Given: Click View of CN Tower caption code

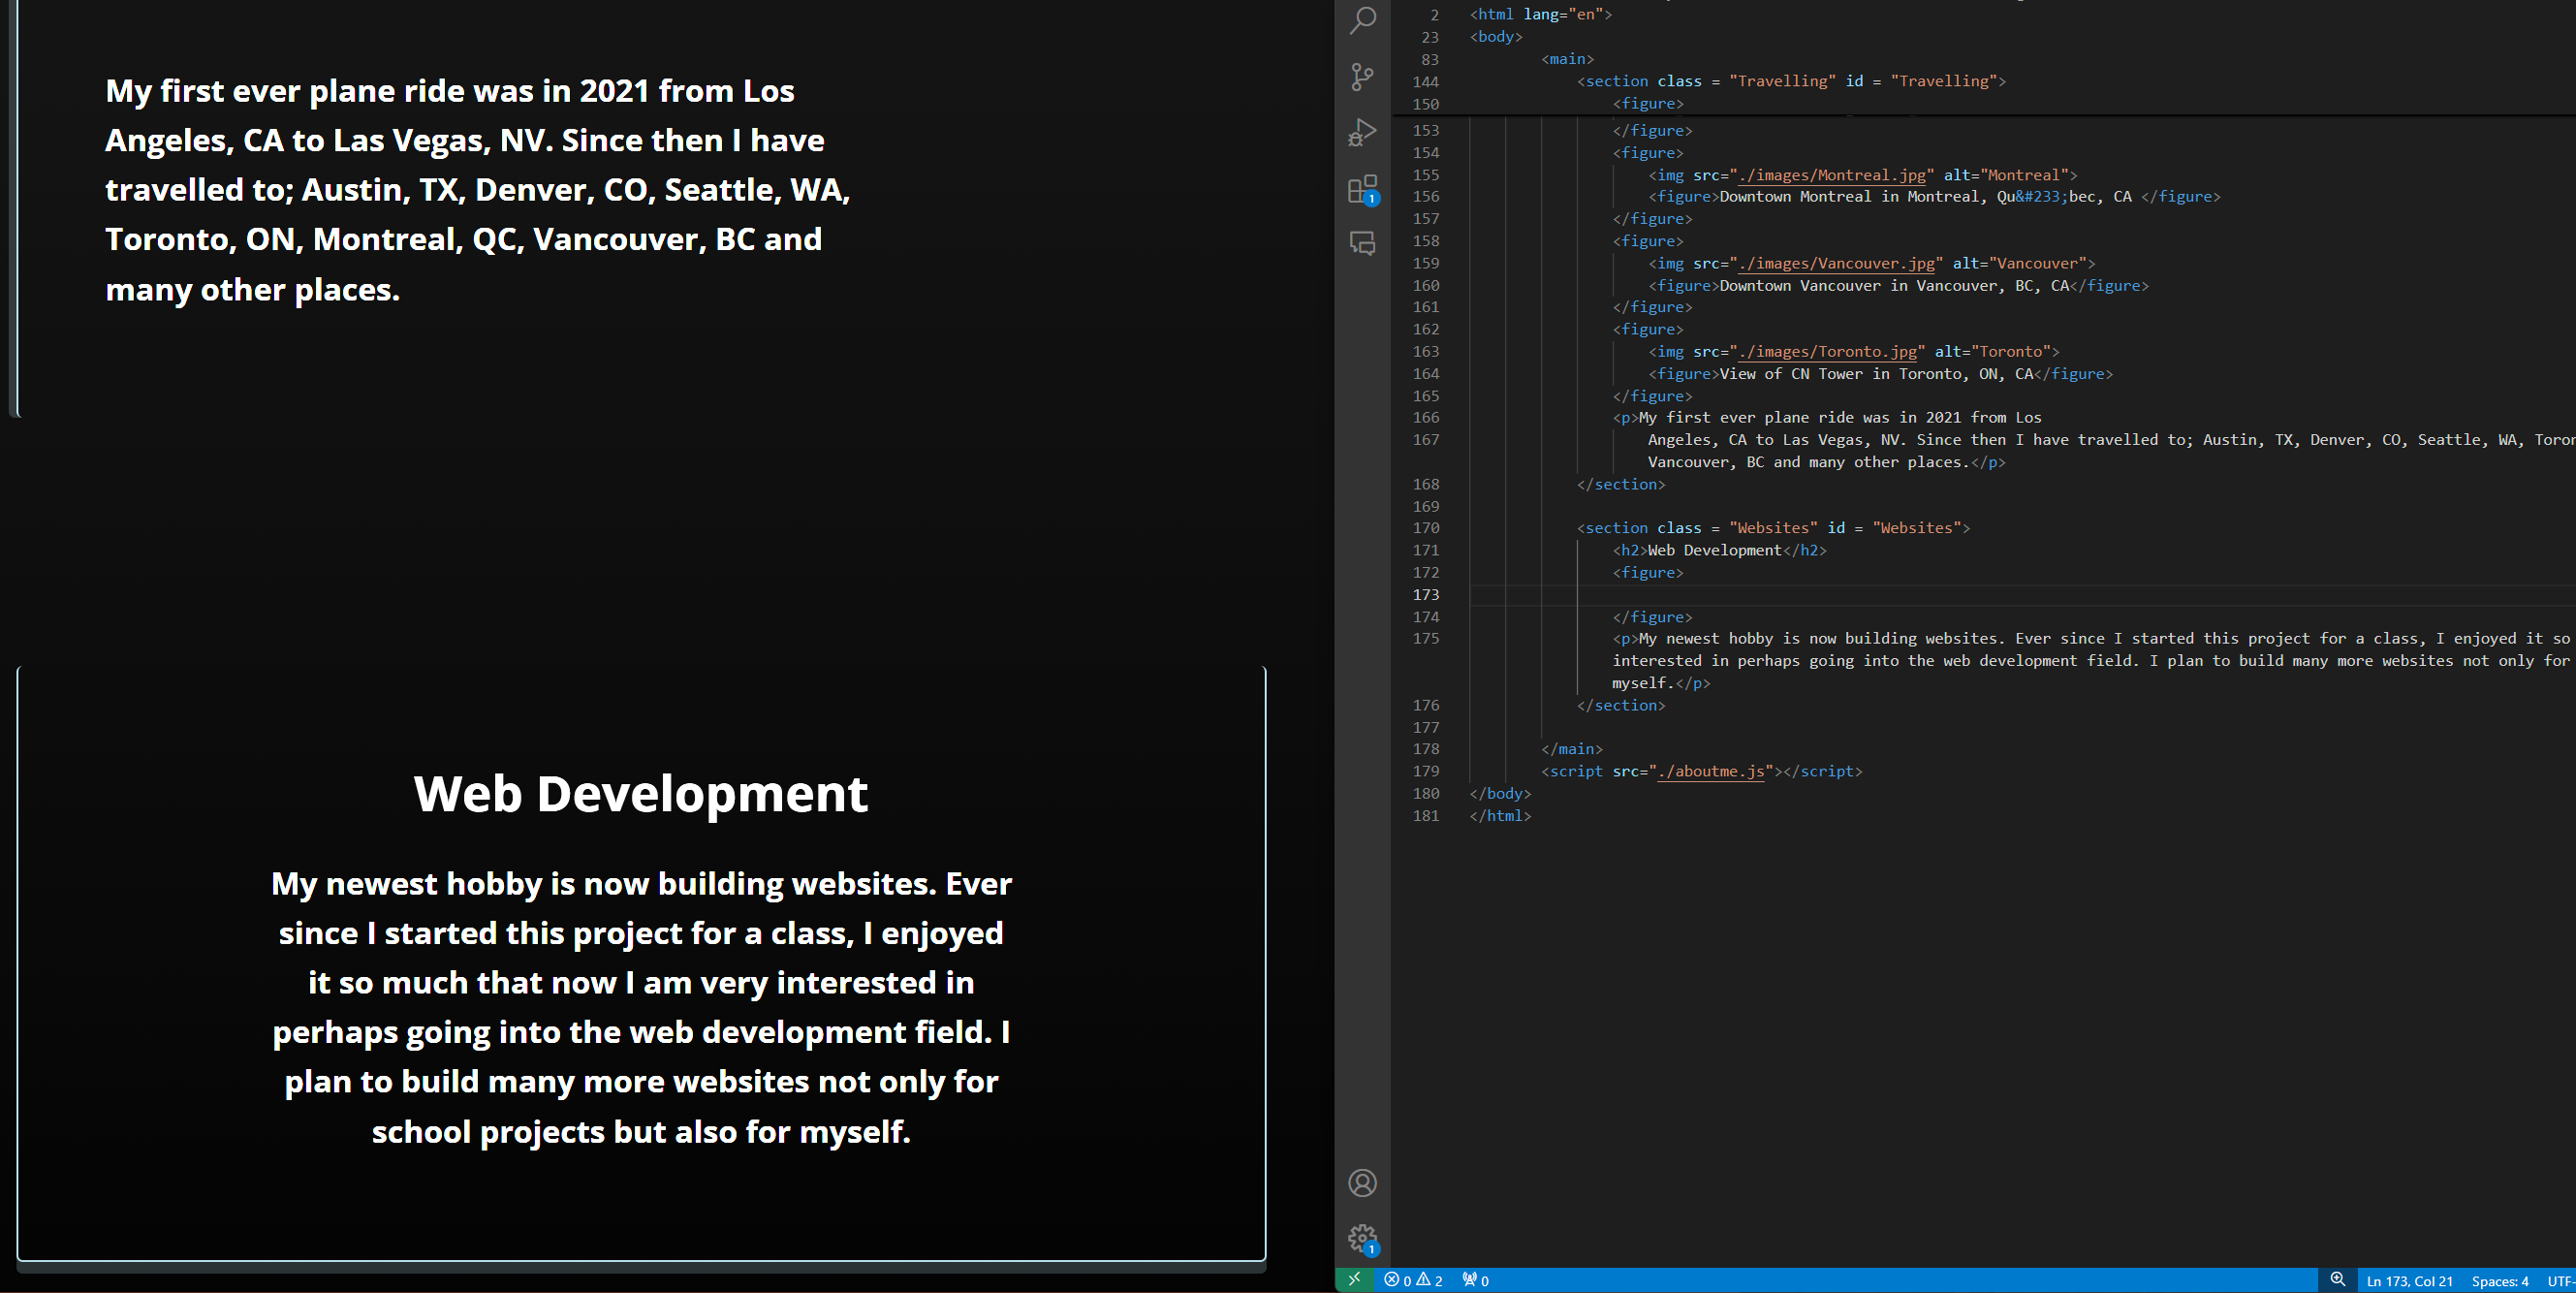Looking at the screenshot, I should click(x=1880, y=374).
